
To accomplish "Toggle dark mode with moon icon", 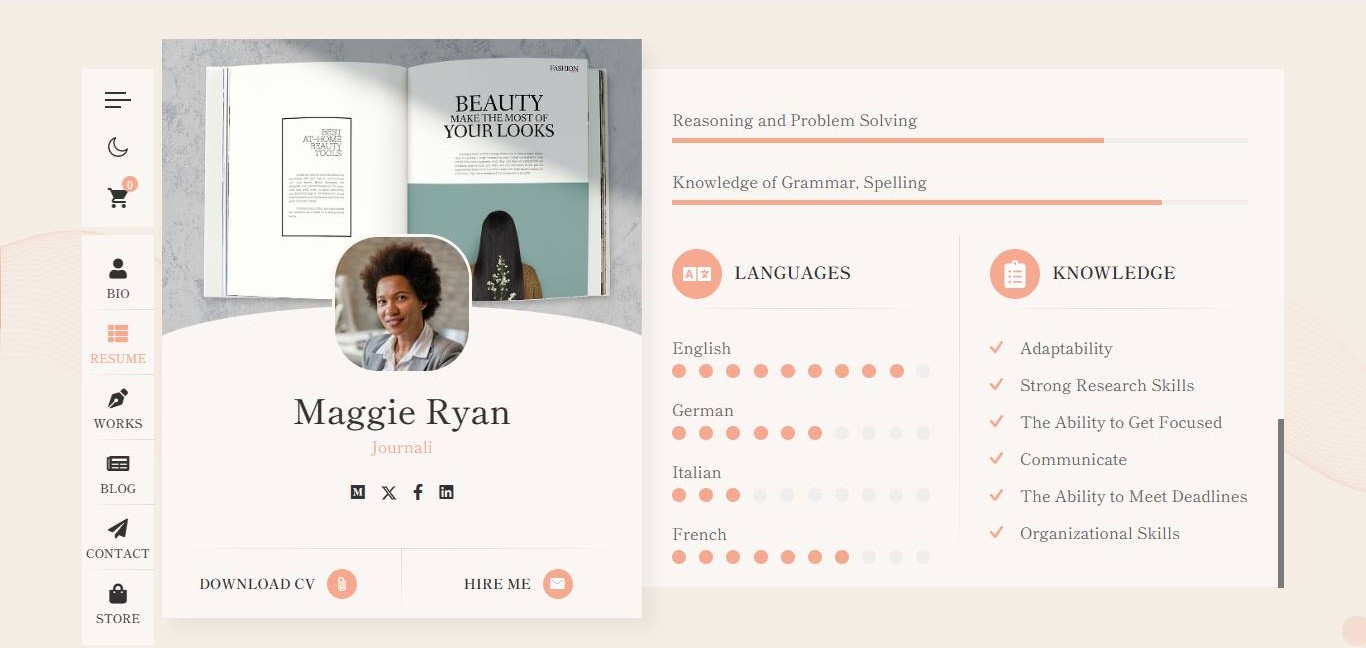I will (x=118, y=148).
